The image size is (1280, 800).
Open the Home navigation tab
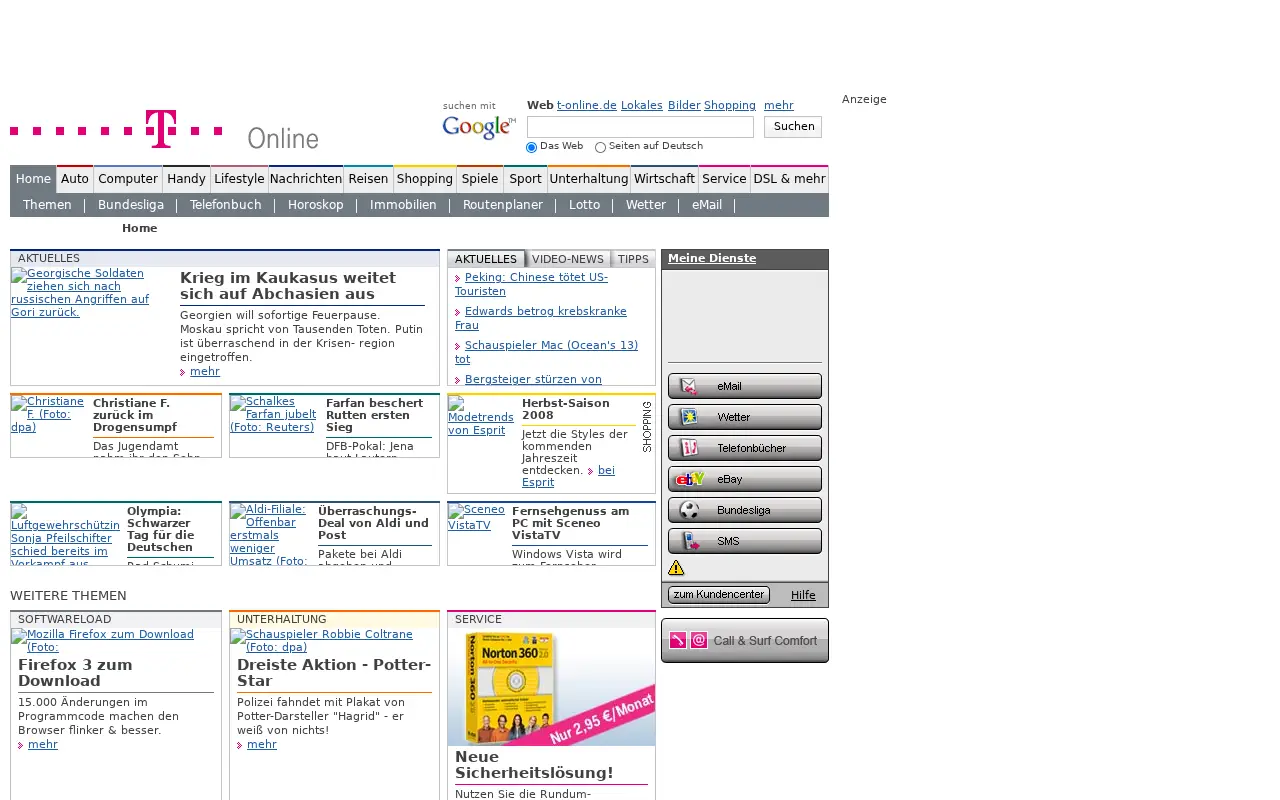point(33,179)
